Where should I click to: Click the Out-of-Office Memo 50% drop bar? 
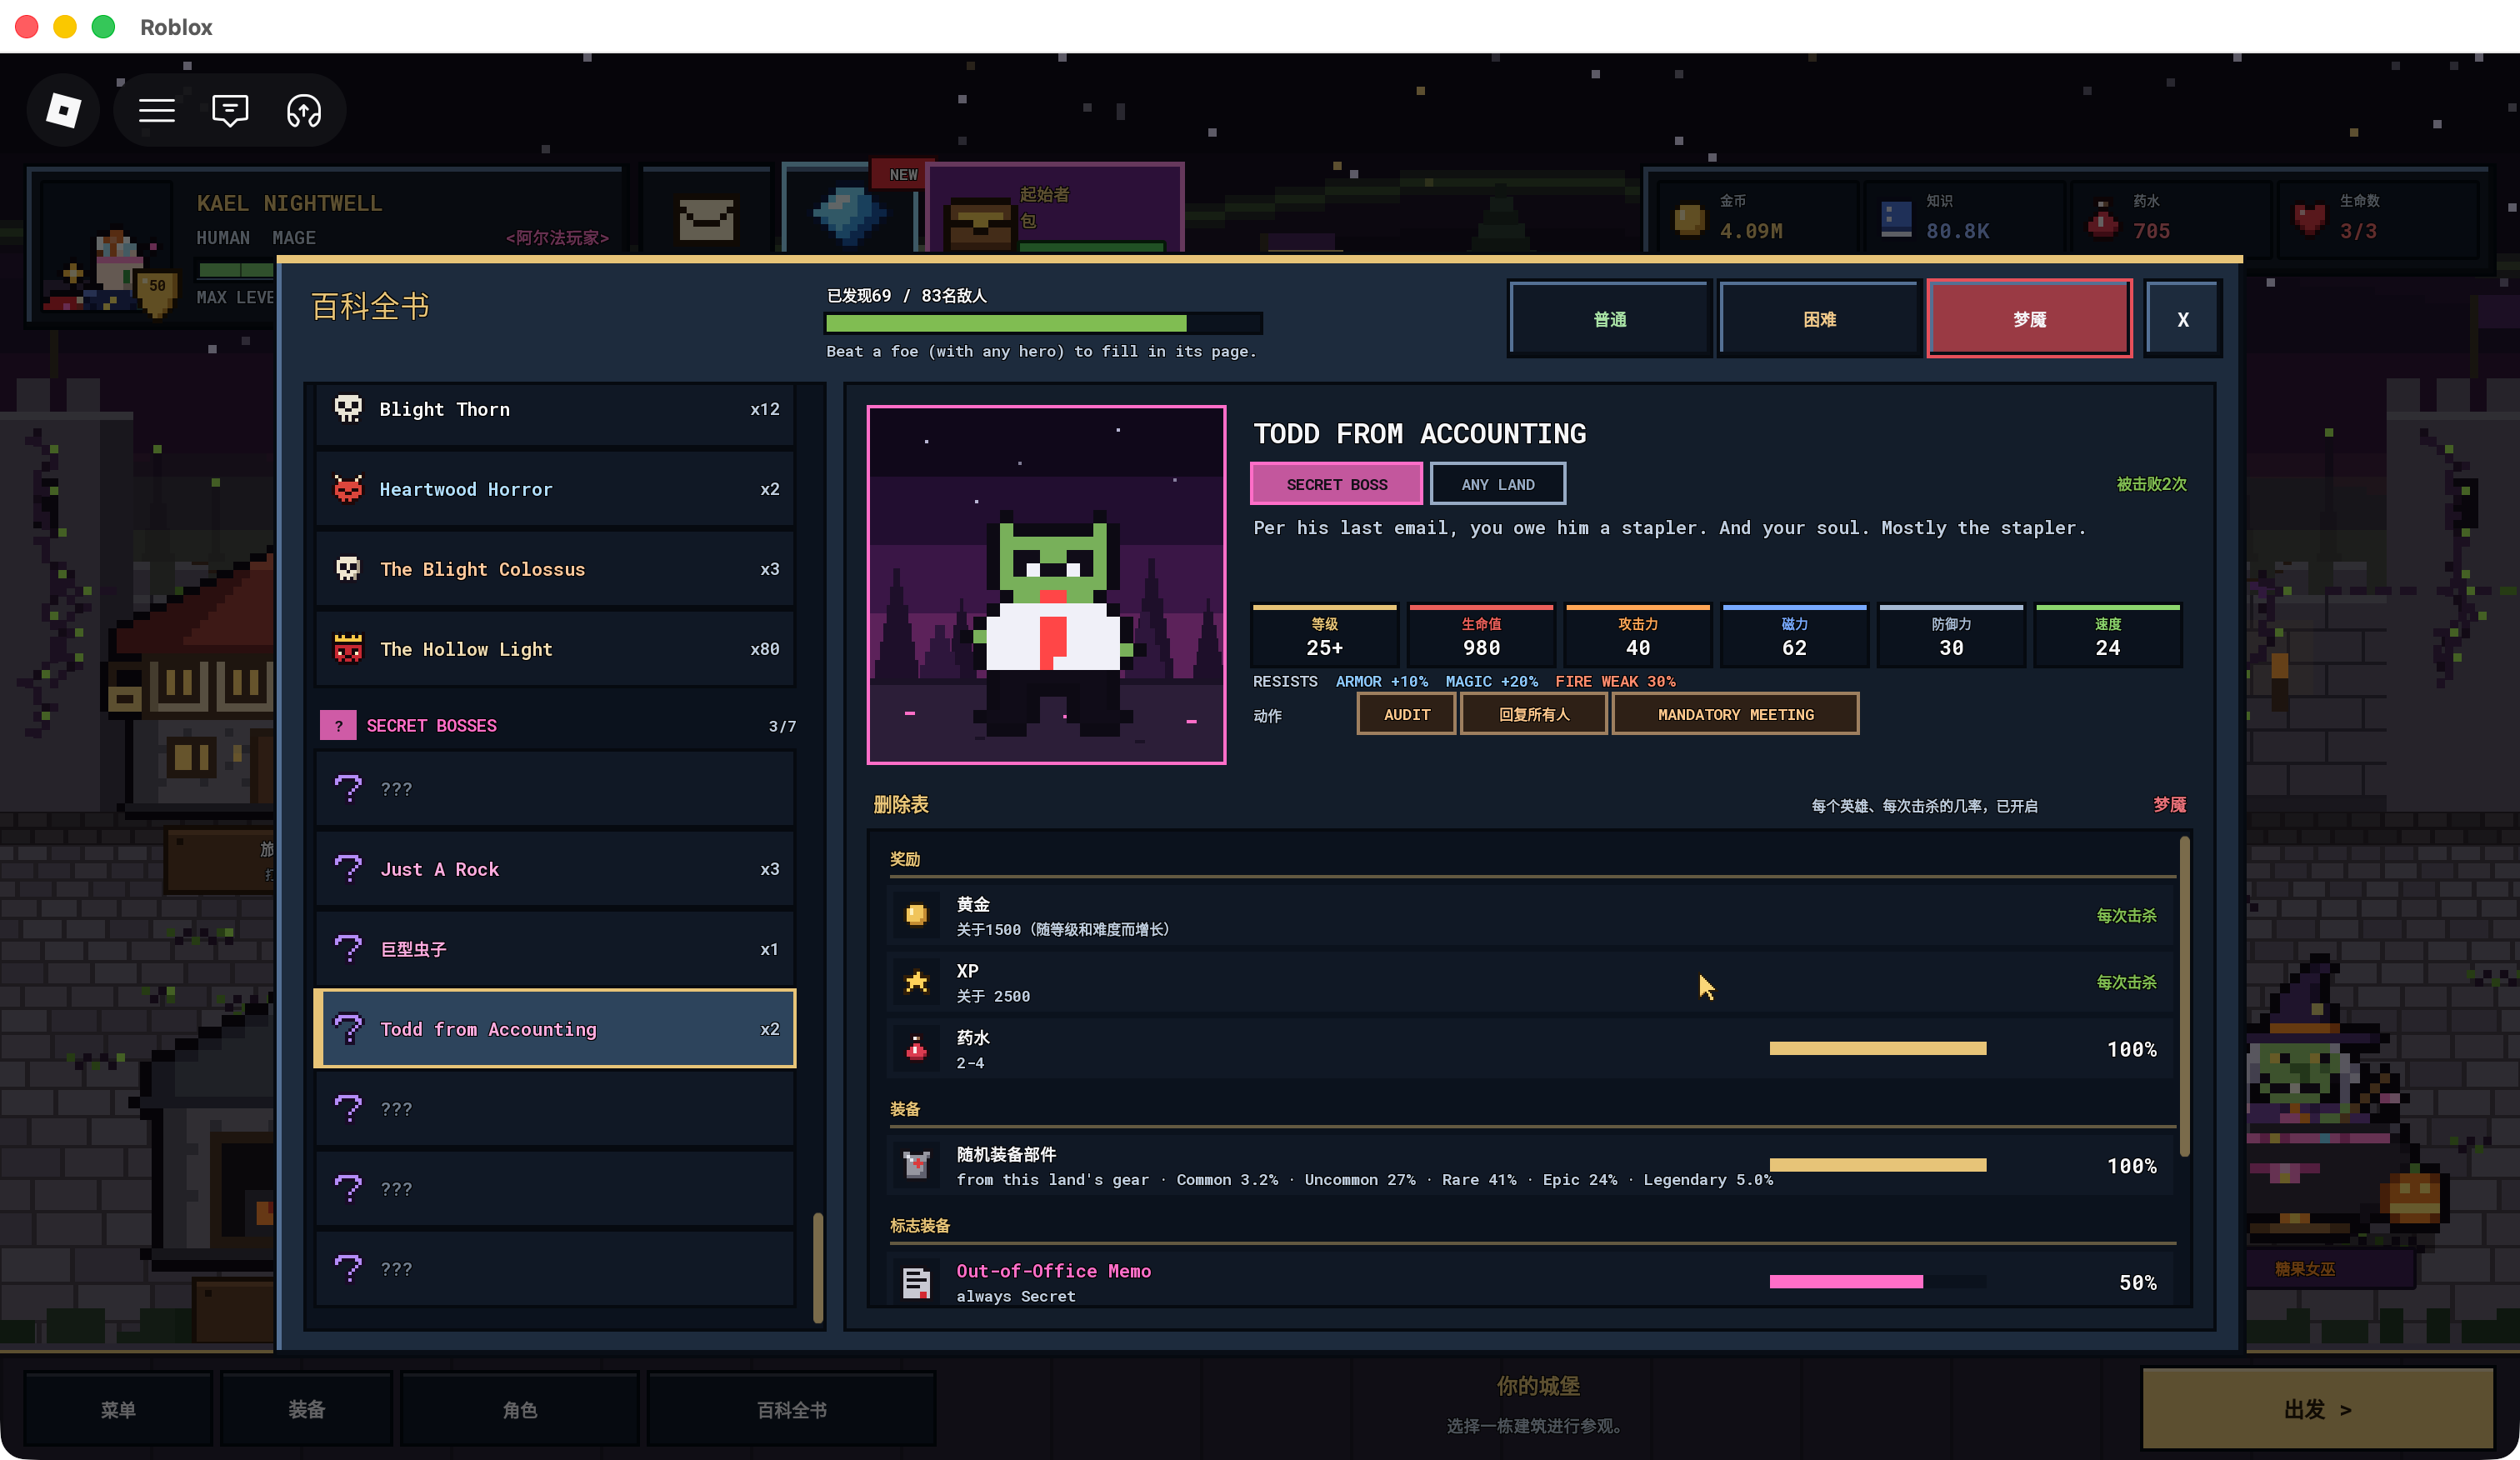pyautogui.click(x=1877, y=1282)
